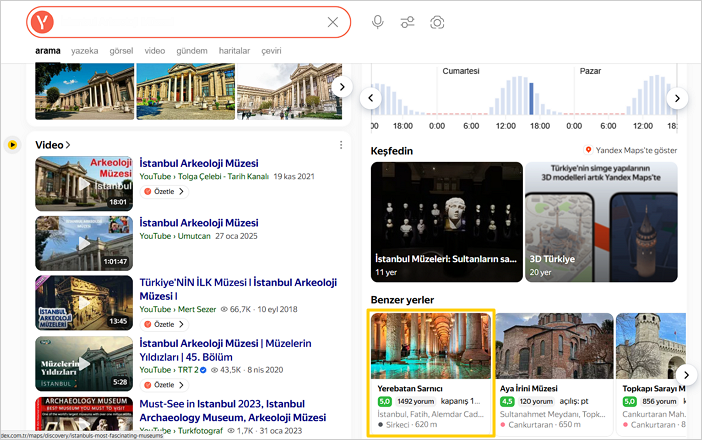This screenshot has width=702, height=440.
Task: Click the Cumartesi day label
Action: [x=461, y=71]
